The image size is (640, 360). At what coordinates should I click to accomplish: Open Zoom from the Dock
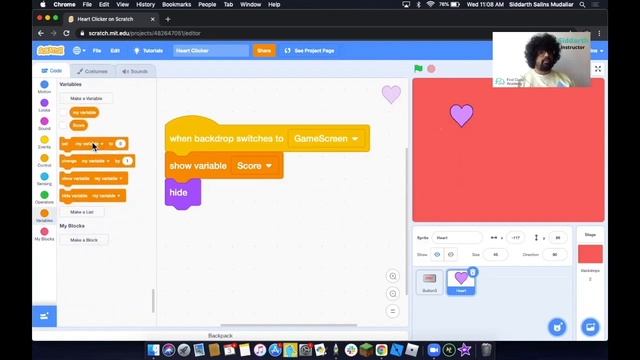coord(434,350)
